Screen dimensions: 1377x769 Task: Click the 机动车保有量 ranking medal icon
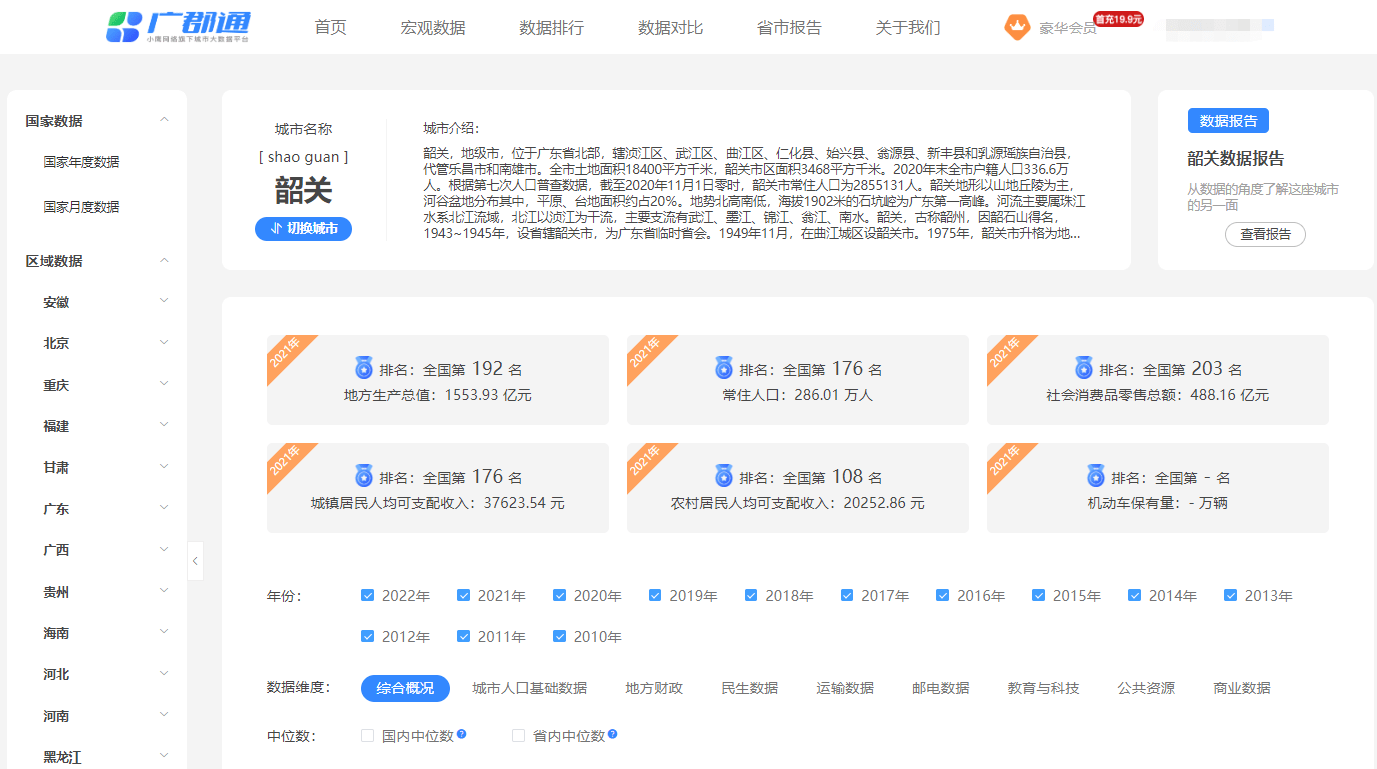click(x=1096, y=477)
